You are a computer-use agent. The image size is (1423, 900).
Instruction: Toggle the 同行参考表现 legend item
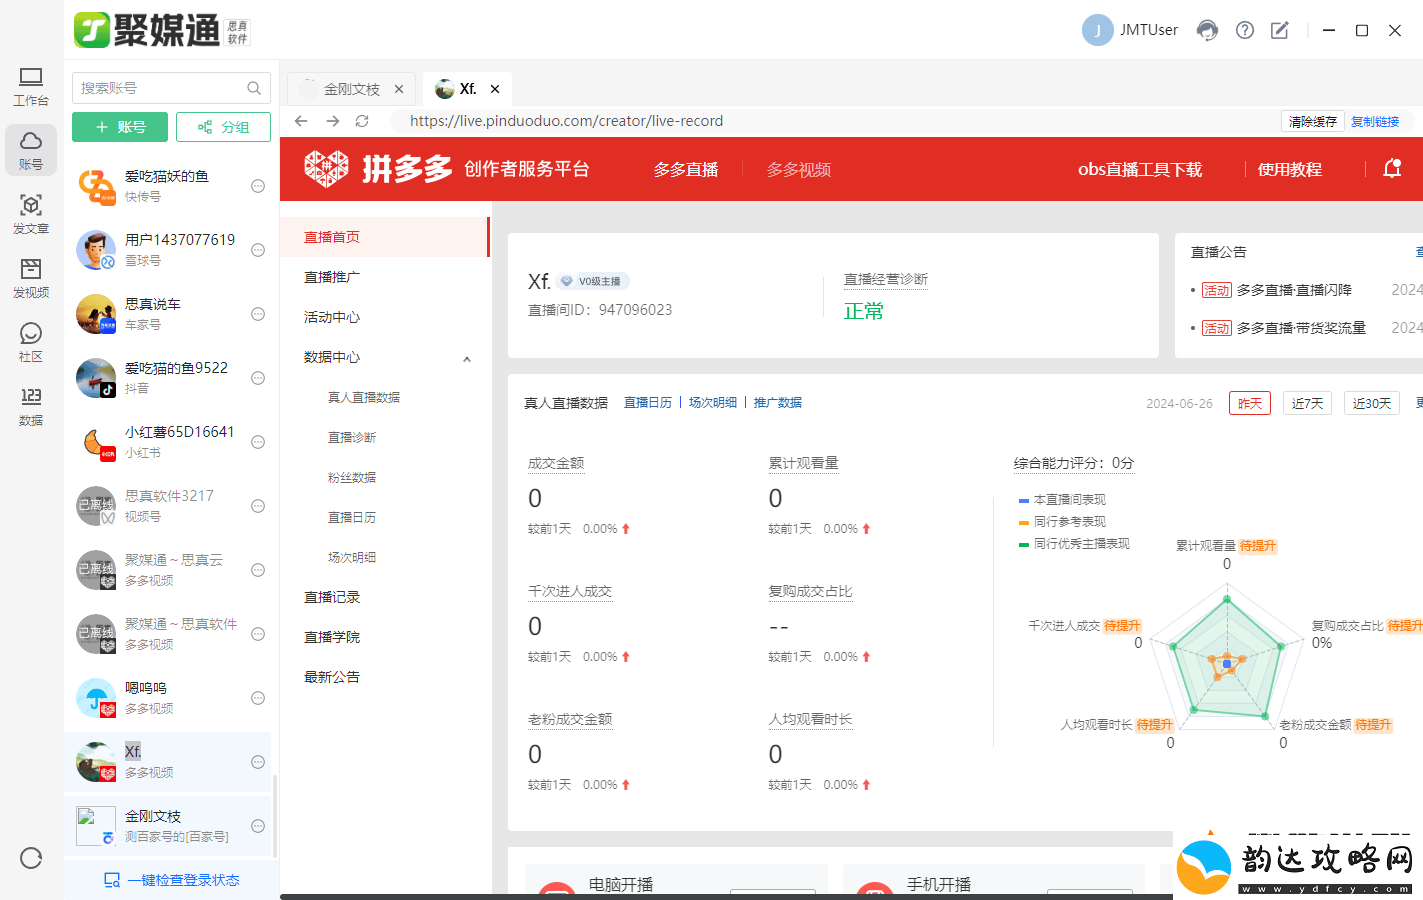[1062, 521]
